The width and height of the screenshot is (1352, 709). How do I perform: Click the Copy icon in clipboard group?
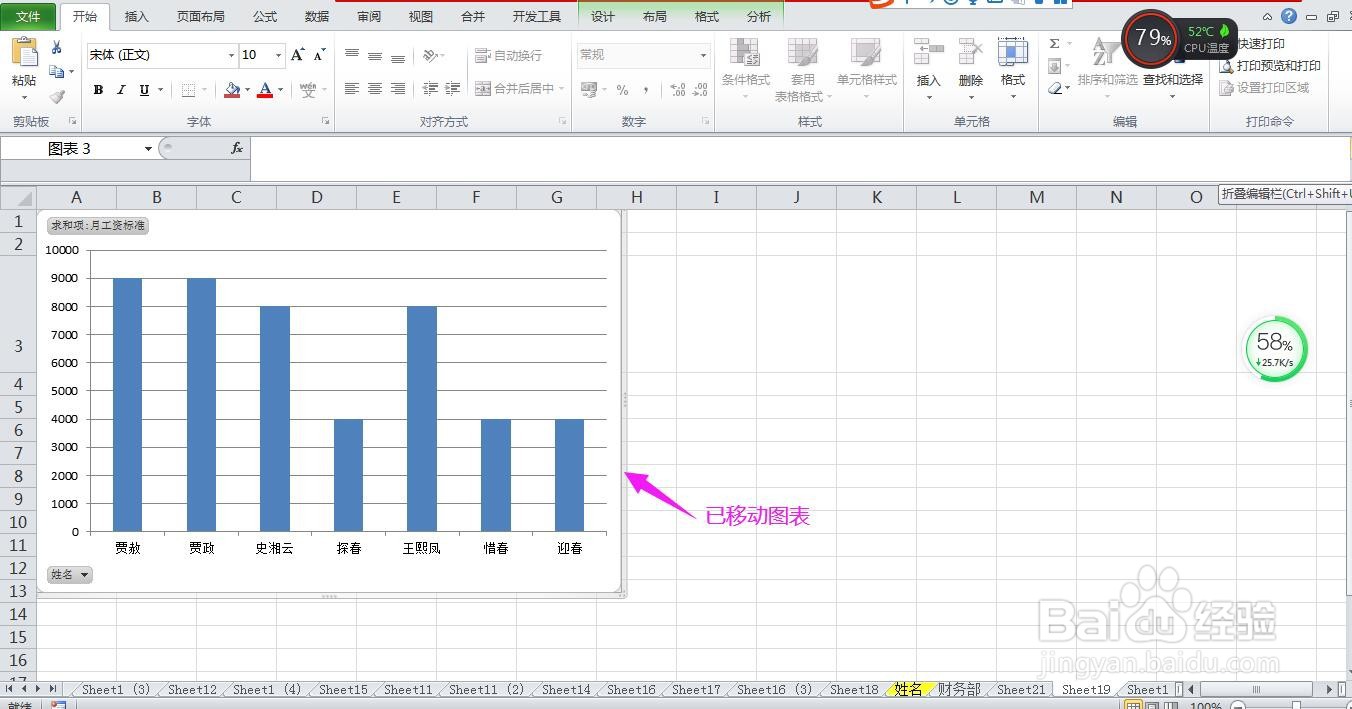57,72
